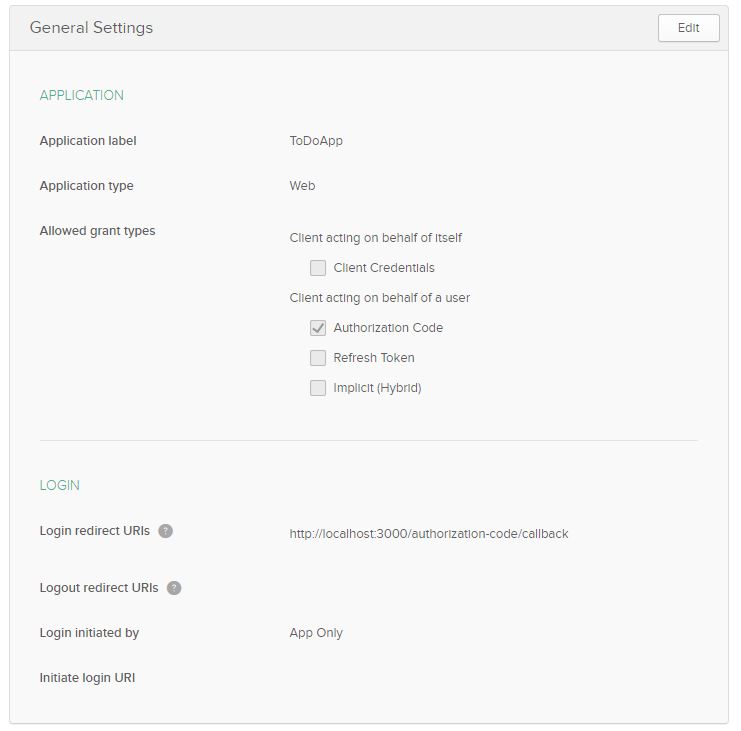The image size is (741, 731).
Task: Open Login redirect URIs help icon
Action: 166,531
